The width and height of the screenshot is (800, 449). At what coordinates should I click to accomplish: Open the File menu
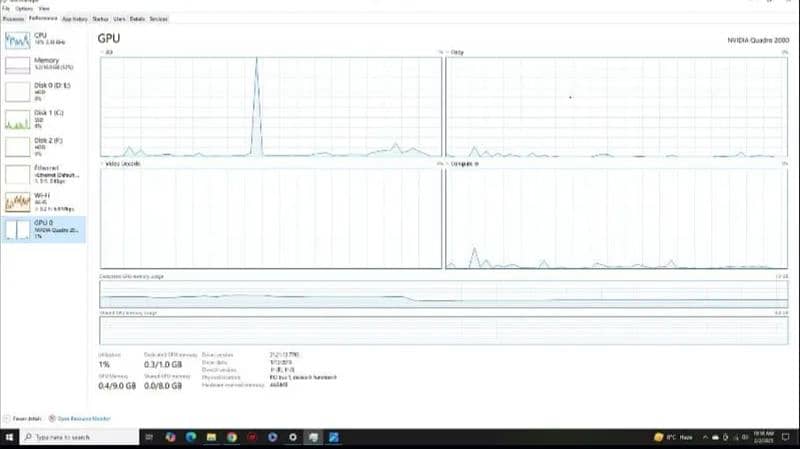[x=6, y=9]
